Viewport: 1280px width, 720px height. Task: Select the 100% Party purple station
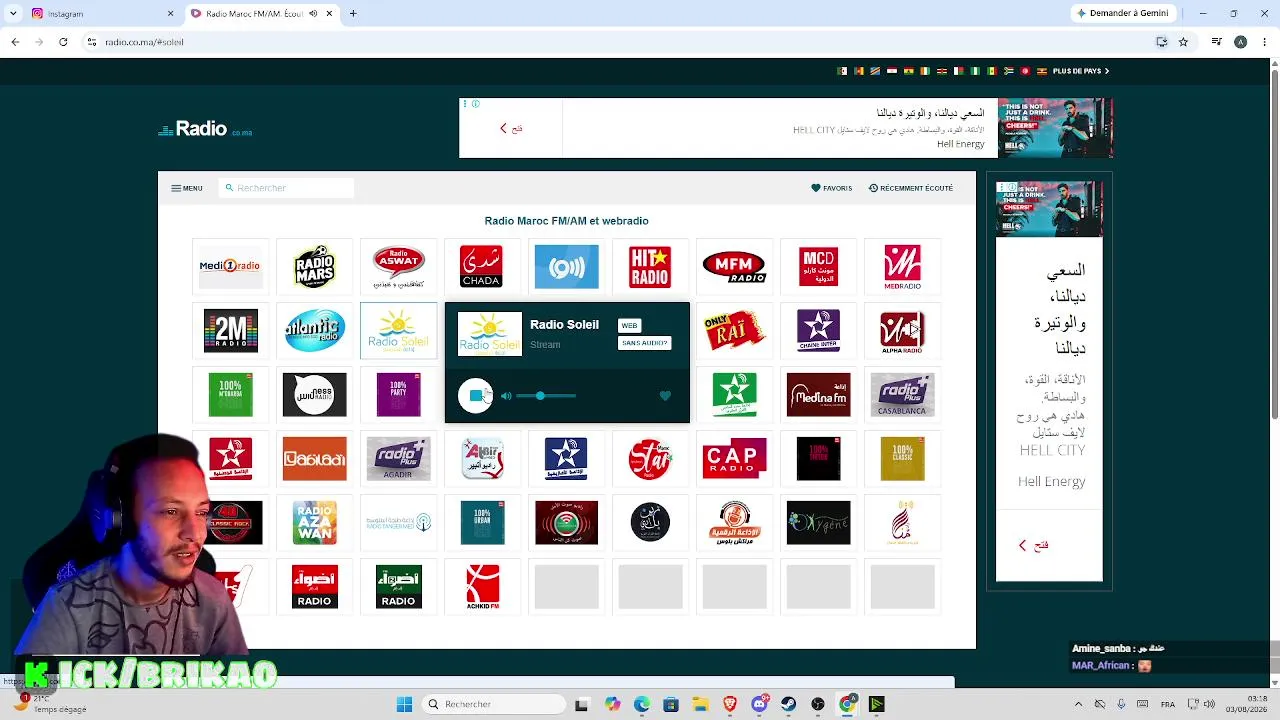[x=398, y=395]
